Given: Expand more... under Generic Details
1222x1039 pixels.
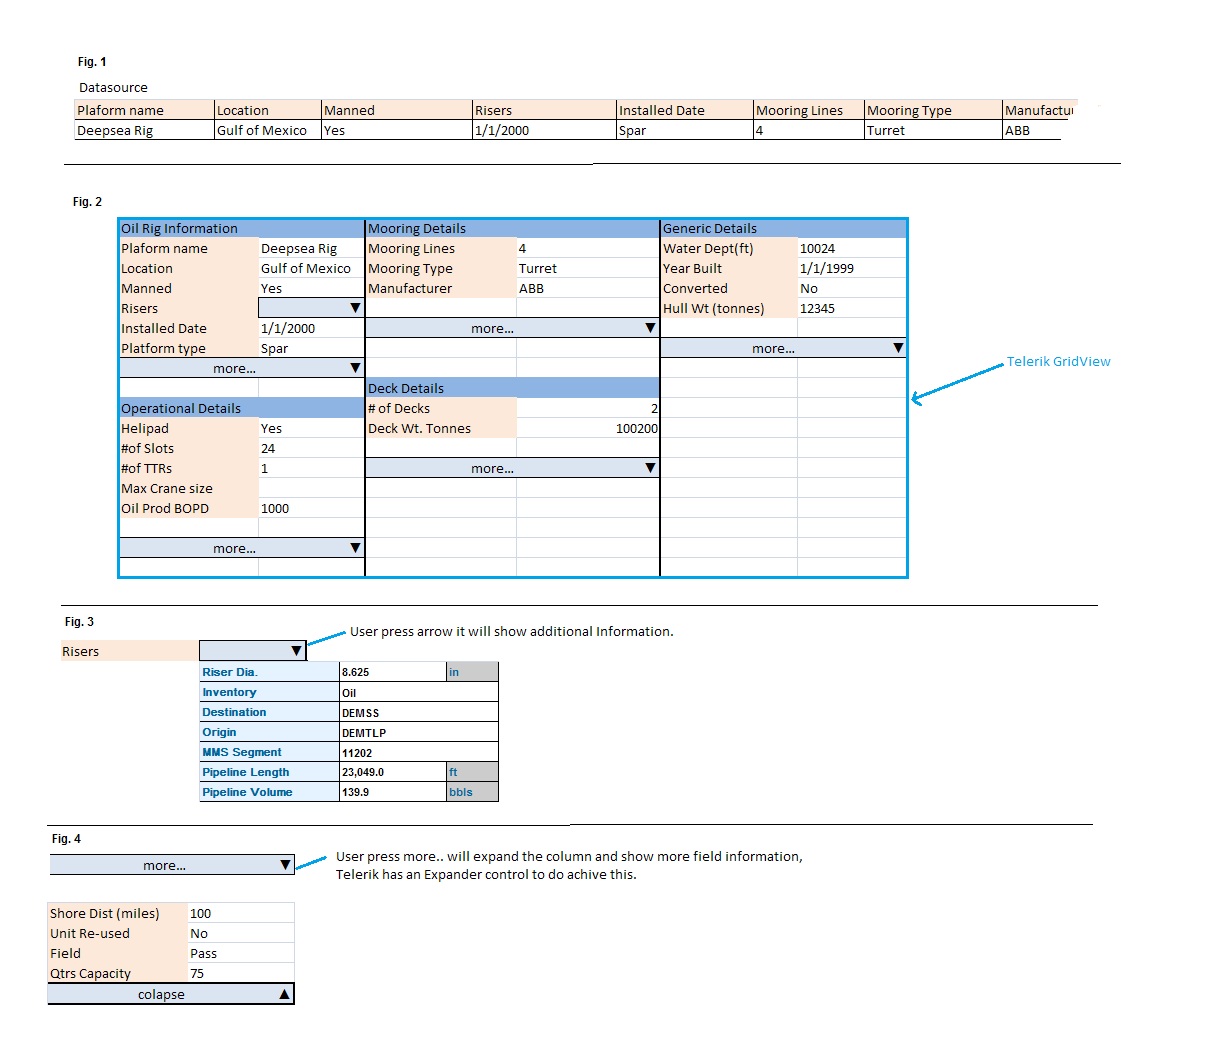Looking at the screenshot, I should click(x=783, y=348).
